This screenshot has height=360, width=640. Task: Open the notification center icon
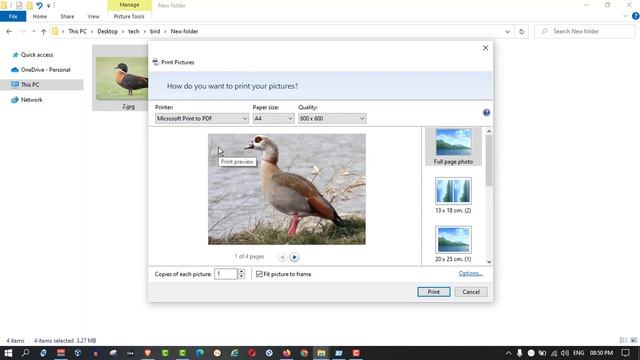click(626, 353)
